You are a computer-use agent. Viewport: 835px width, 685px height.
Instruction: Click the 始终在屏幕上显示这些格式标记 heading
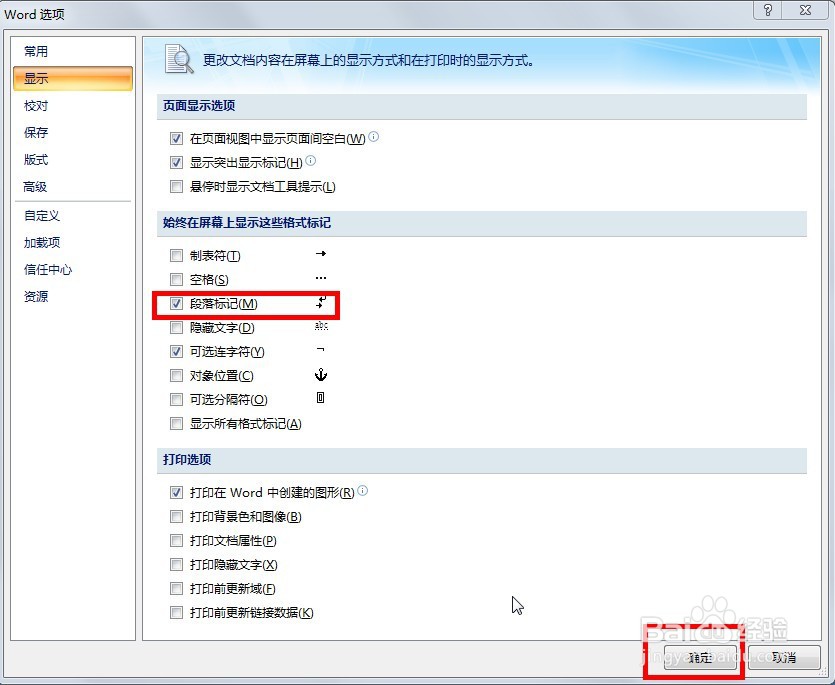point(247,223)
